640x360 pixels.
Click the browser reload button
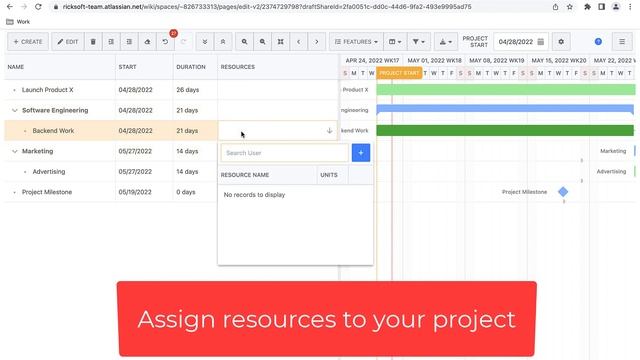point(38,7)
